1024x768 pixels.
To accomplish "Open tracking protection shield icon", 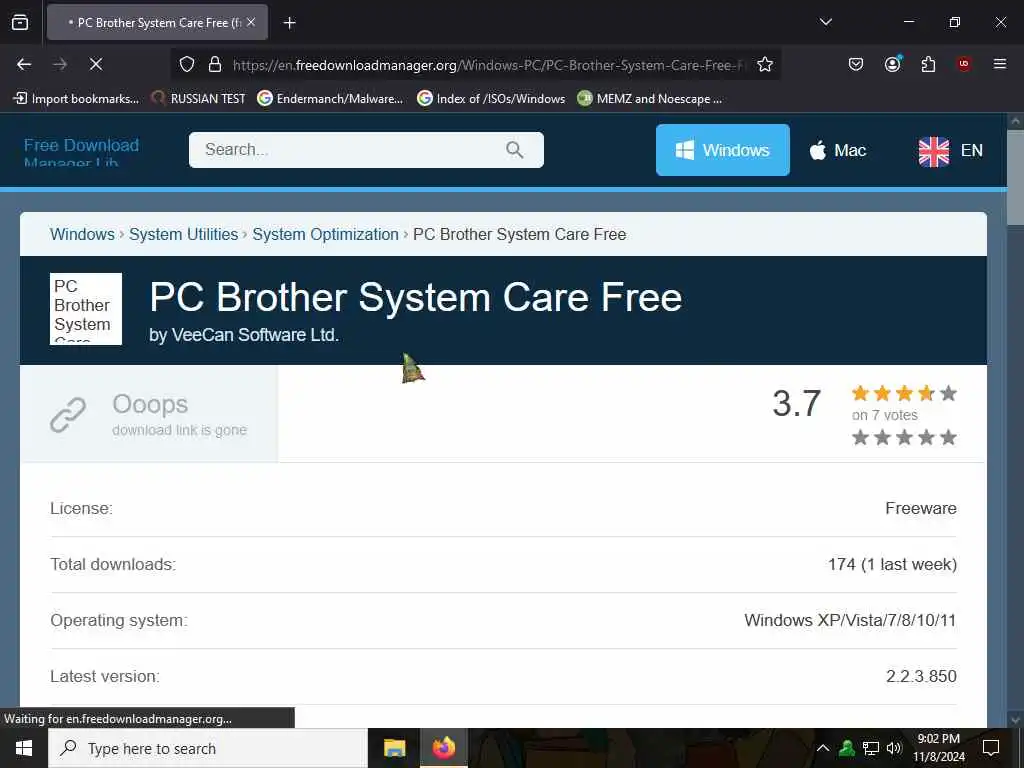I will 187,65.
